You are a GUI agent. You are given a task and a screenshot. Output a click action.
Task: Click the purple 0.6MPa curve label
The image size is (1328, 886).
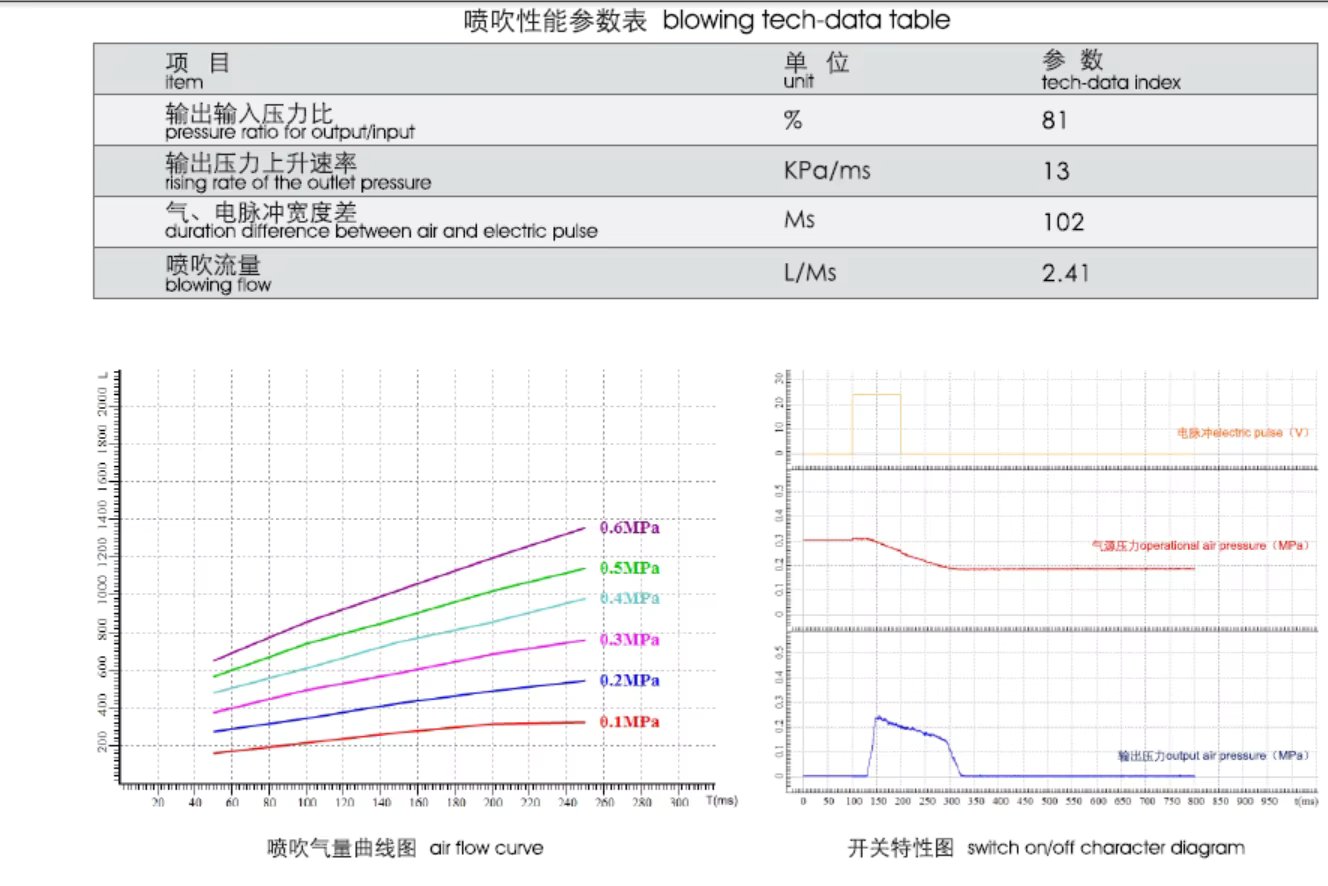630,527
